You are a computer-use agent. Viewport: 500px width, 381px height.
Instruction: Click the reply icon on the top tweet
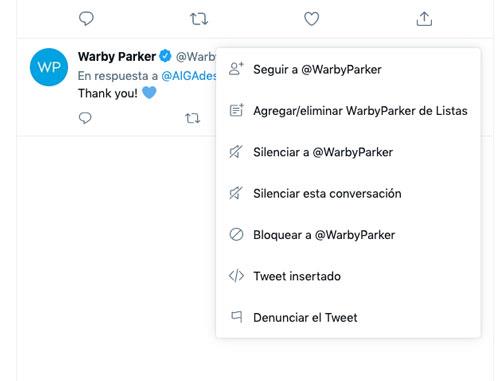pos(86,19)
